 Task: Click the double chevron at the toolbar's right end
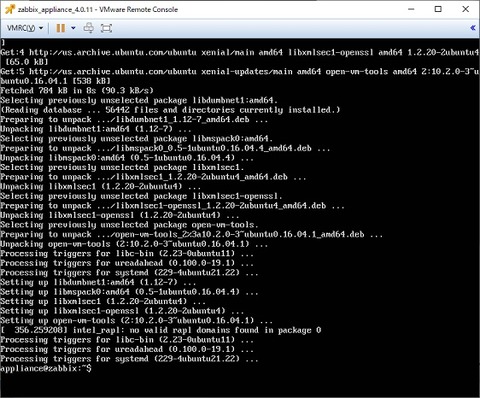coord(473,28)
